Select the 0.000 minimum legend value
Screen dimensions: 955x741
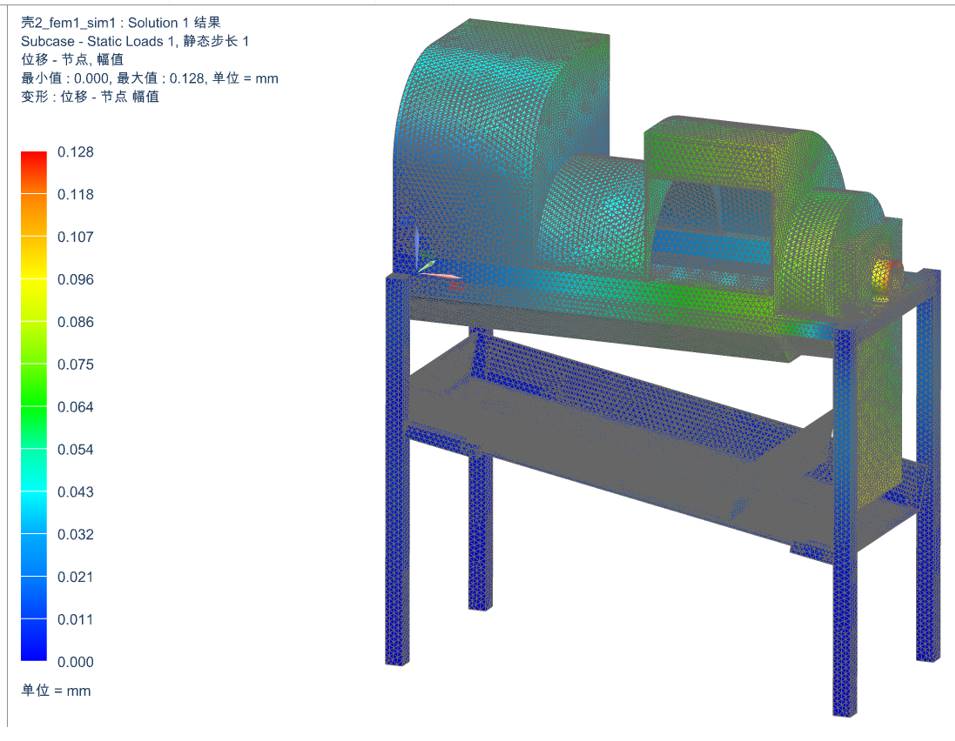(76, 662)
